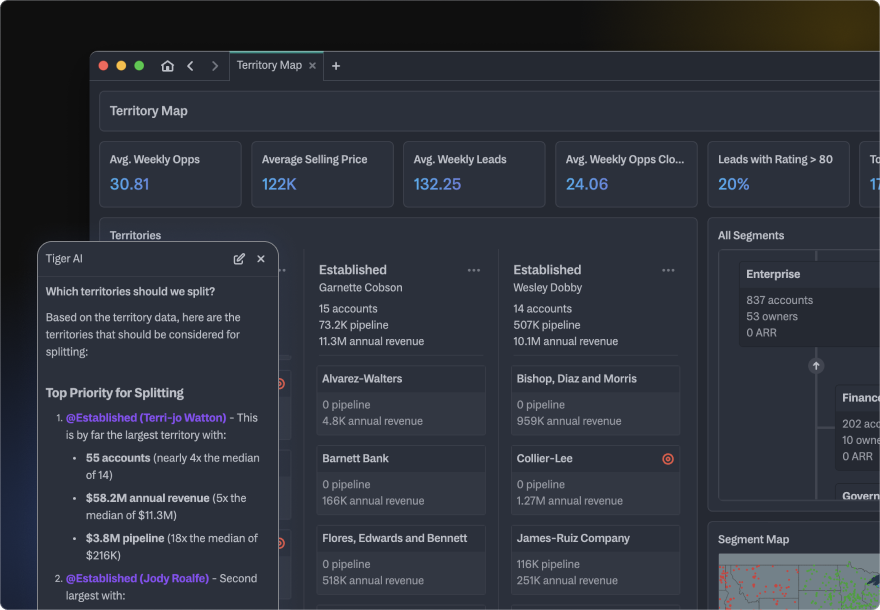Click the 30.81 value
The height and width of the screenshot is (610, 880).
(130, 184)
